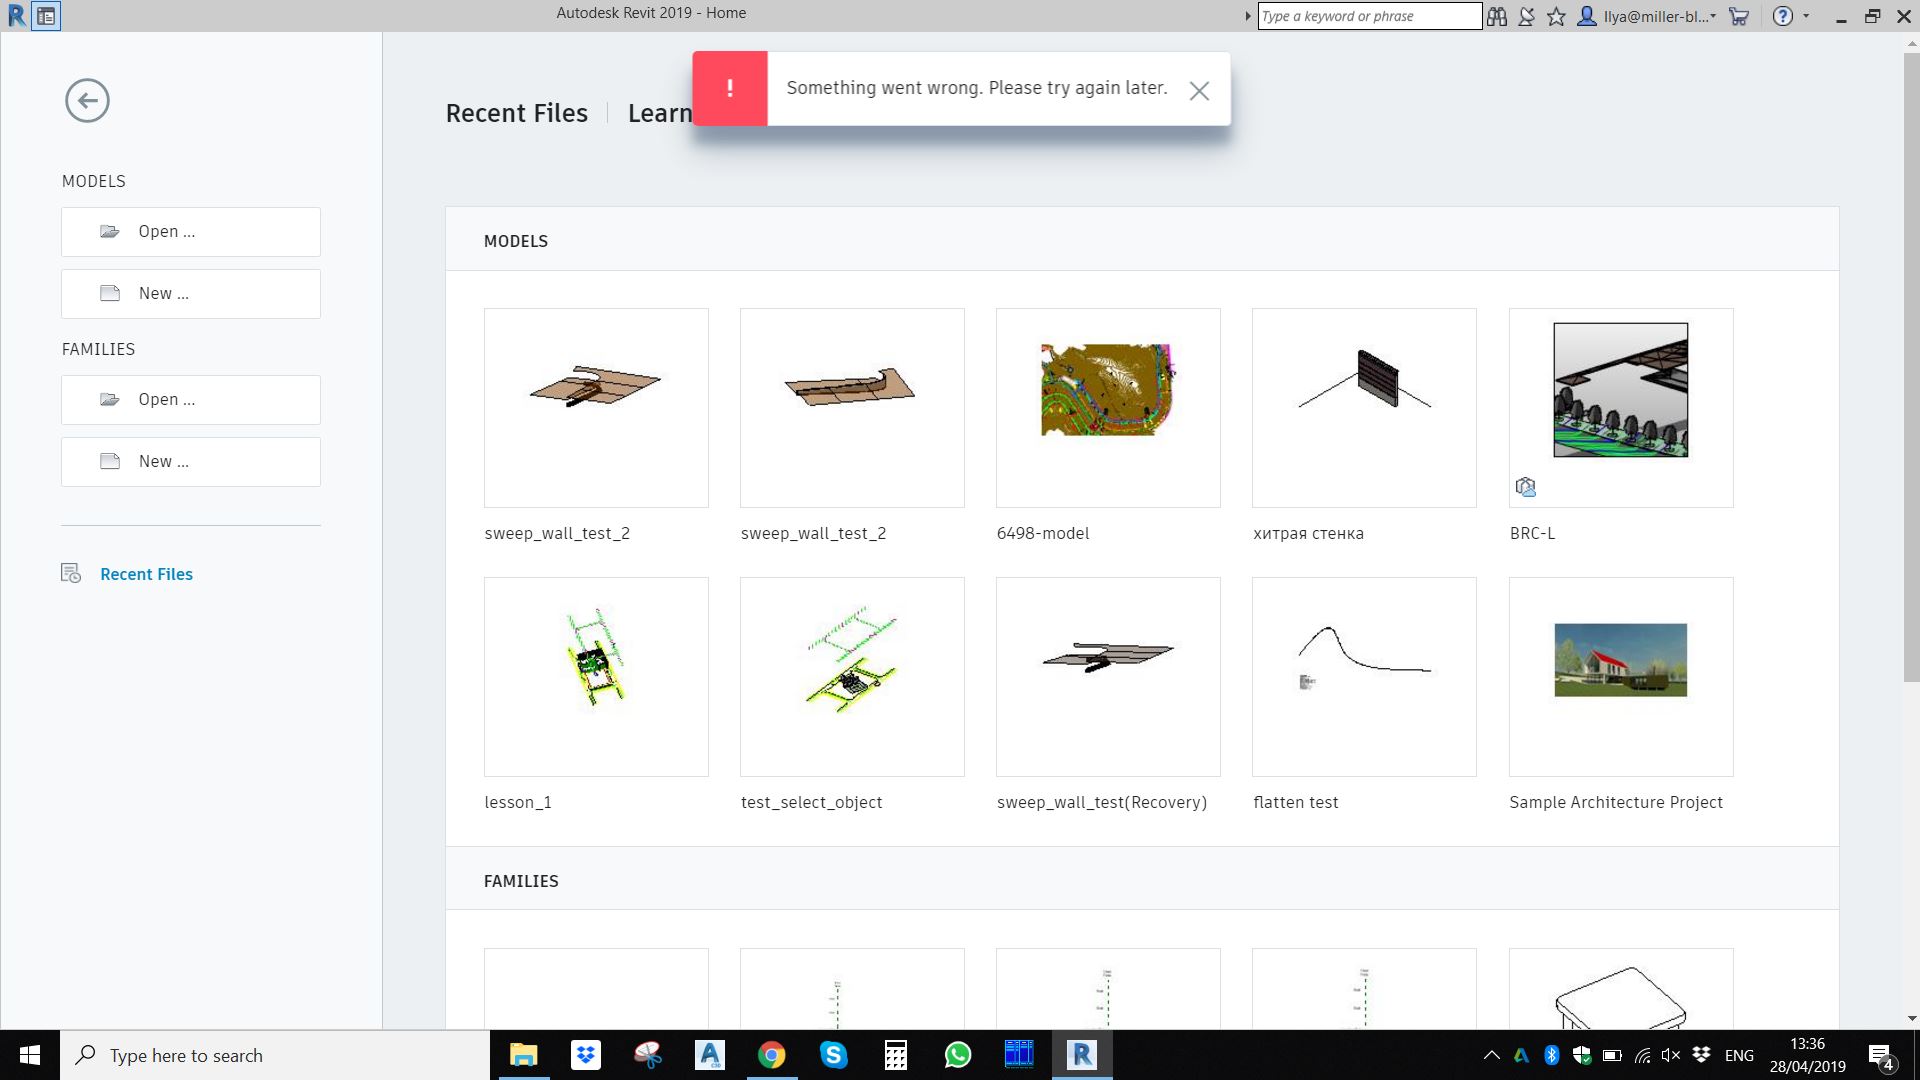The height and width of the screenshot is (1080, 1920).
Task: Click the muted volume tray icon
Action: (x=1671, y=1055)
